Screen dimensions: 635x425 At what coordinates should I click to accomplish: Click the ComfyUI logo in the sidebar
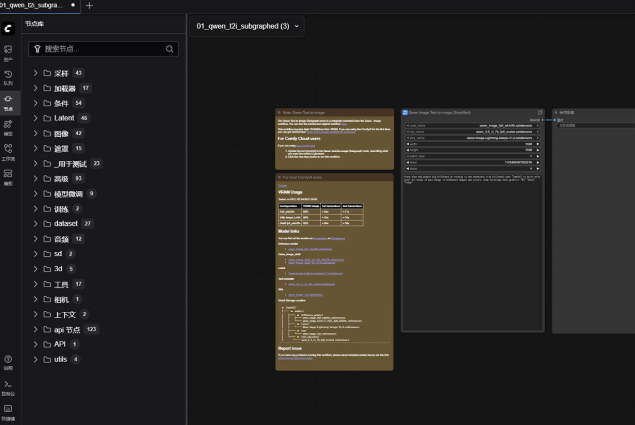click(x=8, y=28)
